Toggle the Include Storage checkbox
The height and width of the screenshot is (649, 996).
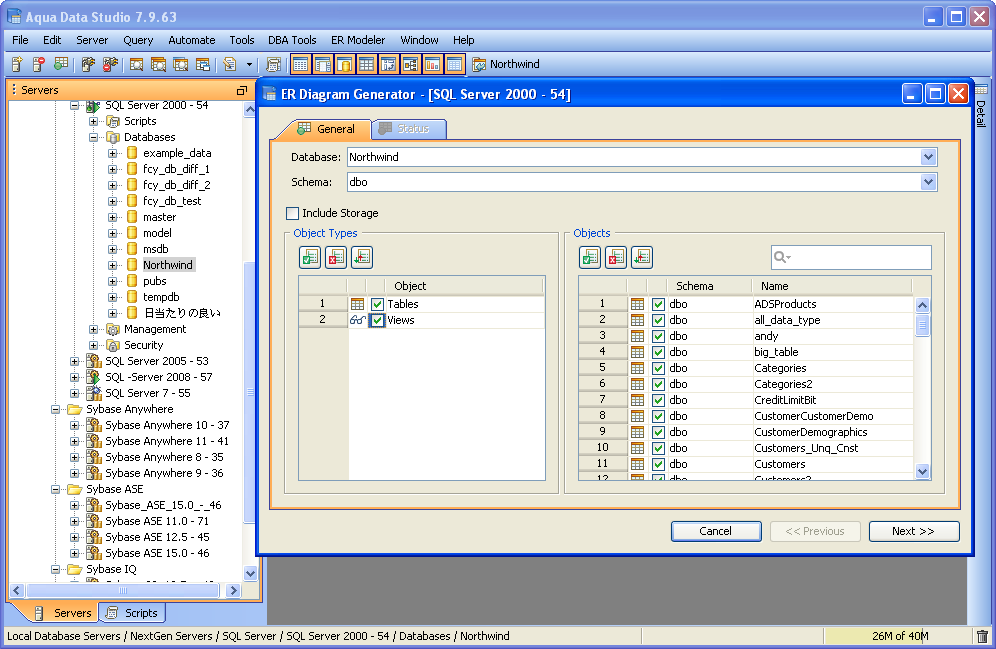click(x=292, y=213)
